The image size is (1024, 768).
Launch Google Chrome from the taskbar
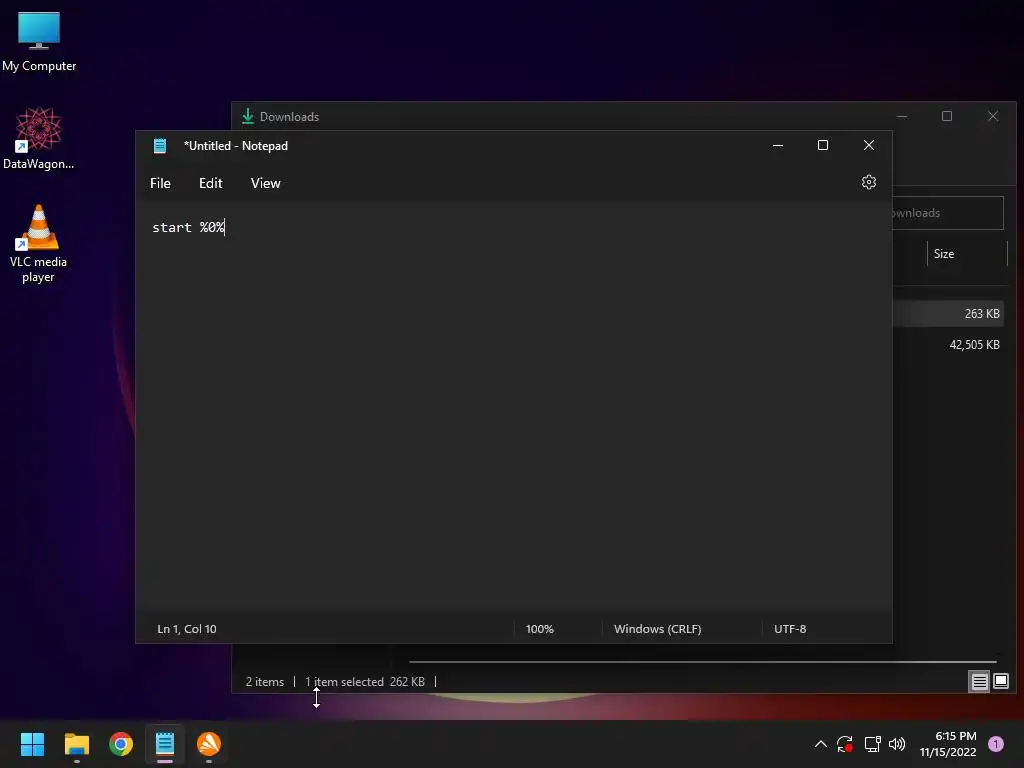pyautogui.click(x=121, y=744)
